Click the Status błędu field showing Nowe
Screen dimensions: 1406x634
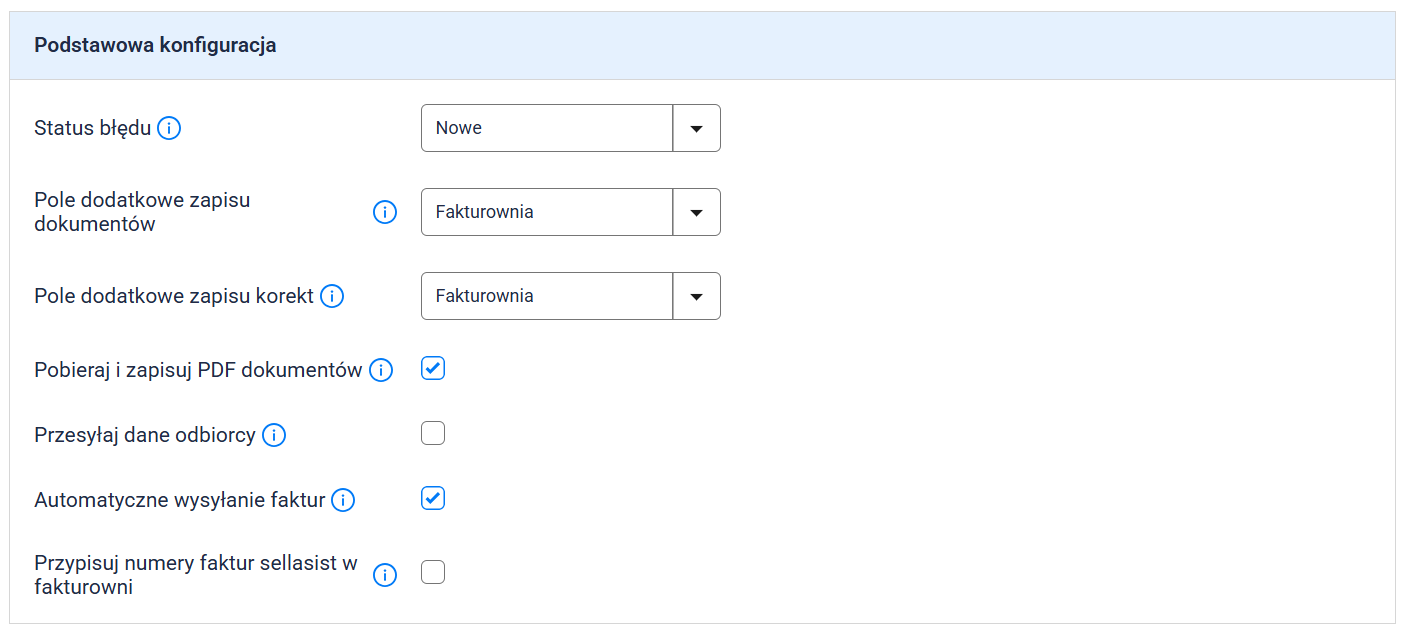[x=547, y=128]
